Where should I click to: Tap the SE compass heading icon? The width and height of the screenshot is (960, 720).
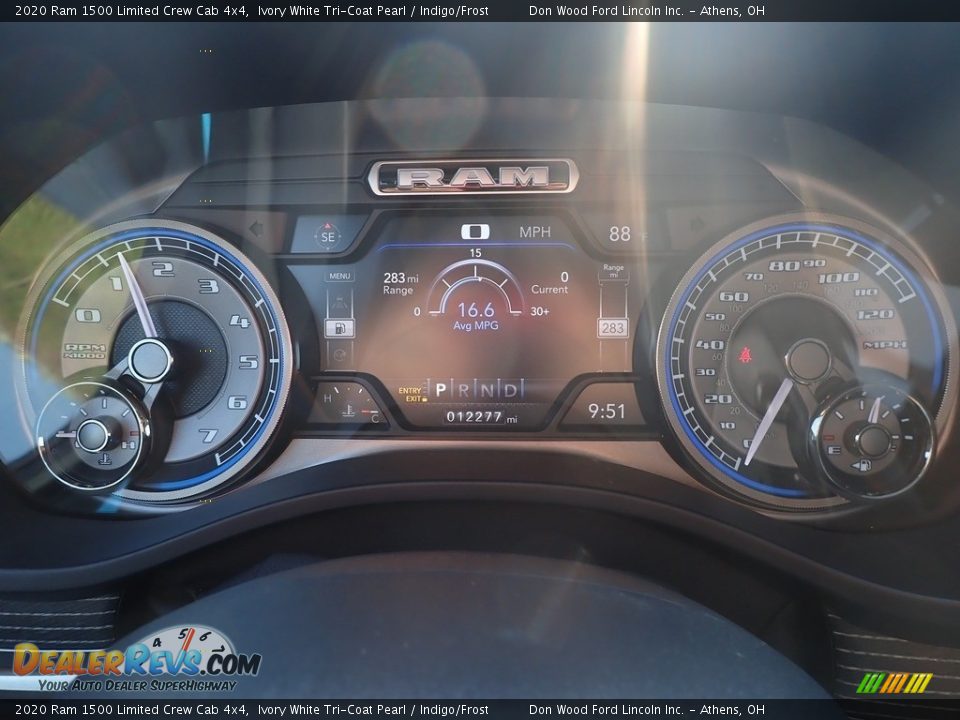328,236
